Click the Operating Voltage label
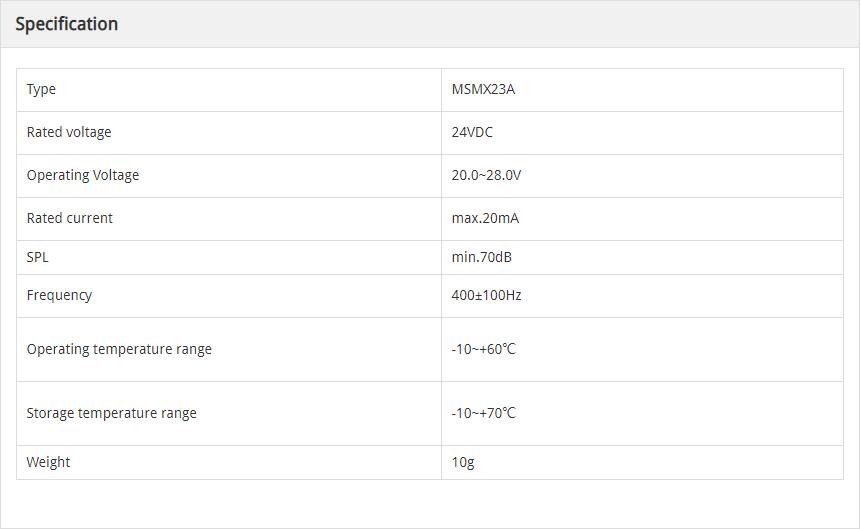The image size is (861, 529). click(x=83, y=176)
